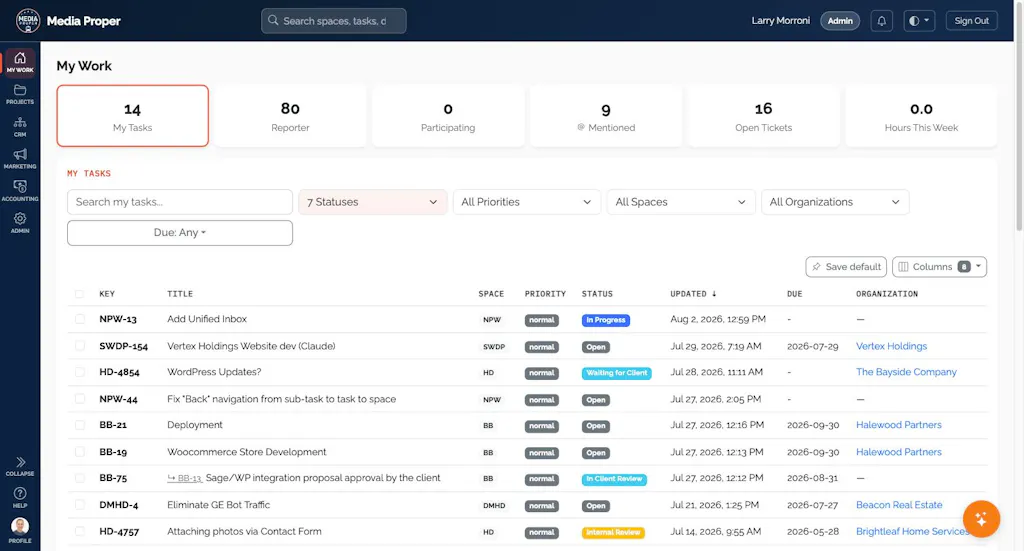Open the All Priorities dropdown
This screenshot has height=551, width=1024.
click(526, 202)
